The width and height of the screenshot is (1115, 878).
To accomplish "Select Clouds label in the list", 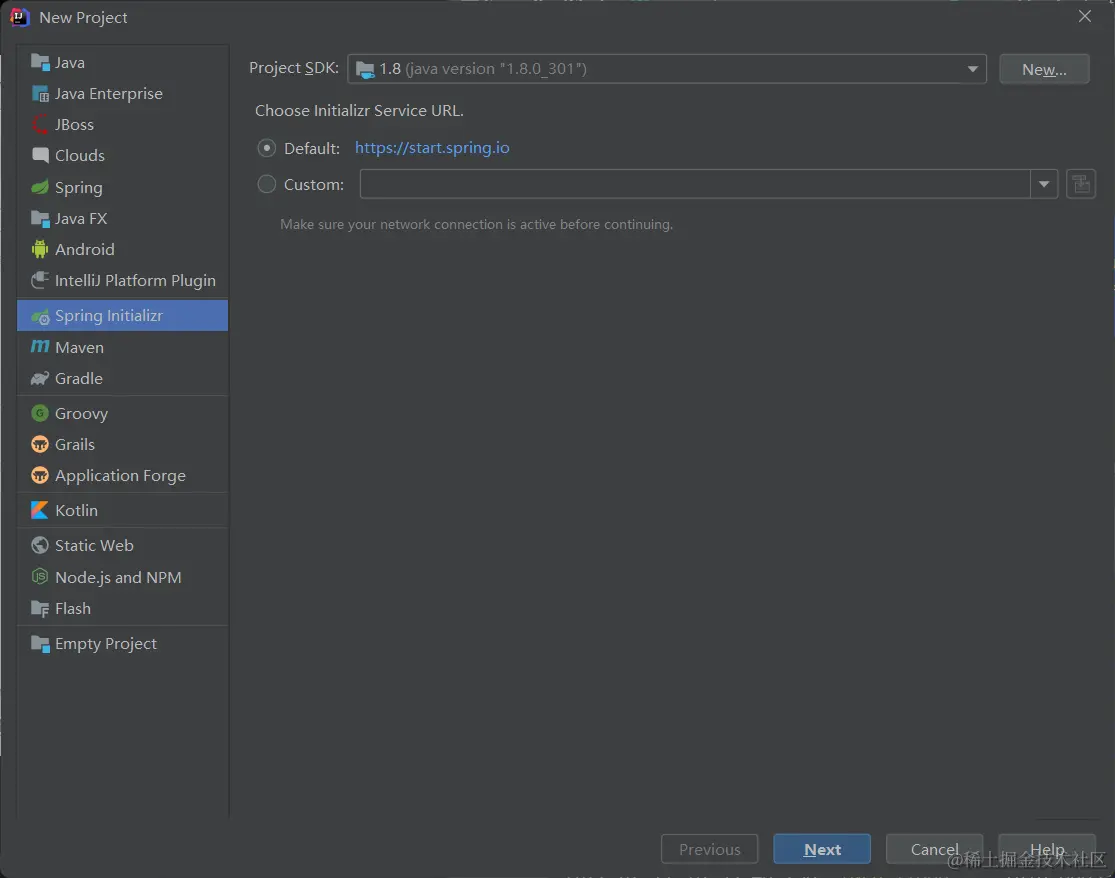I will coord(80,156).
